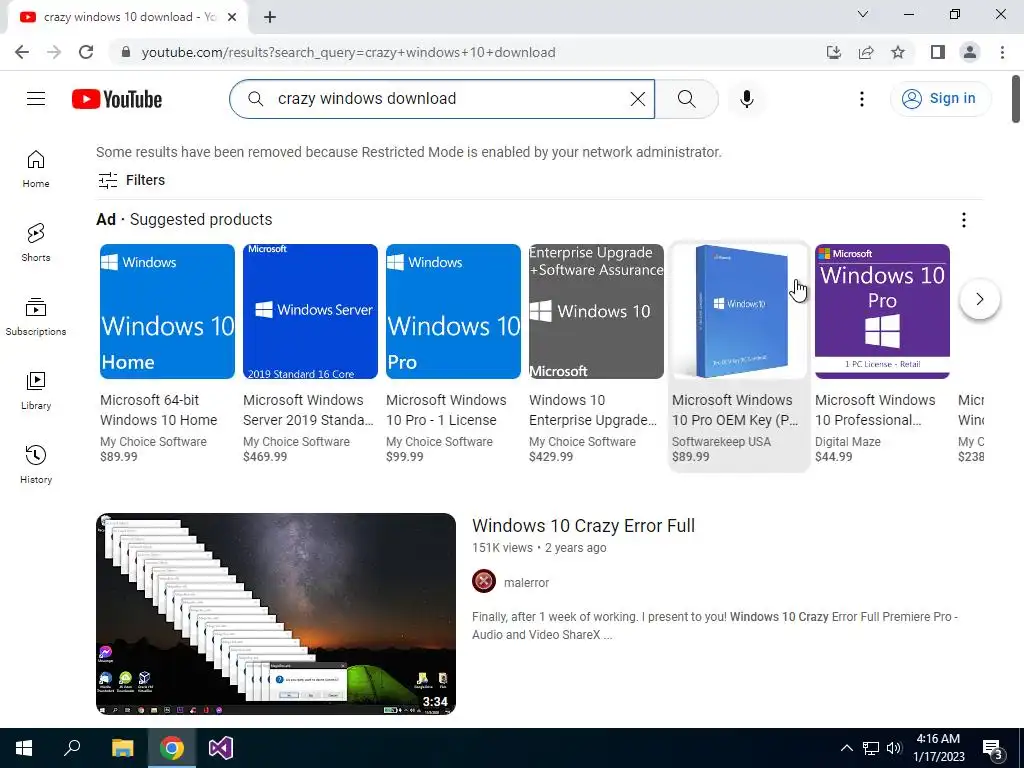Open History in the sidebar

click(36, 464)
